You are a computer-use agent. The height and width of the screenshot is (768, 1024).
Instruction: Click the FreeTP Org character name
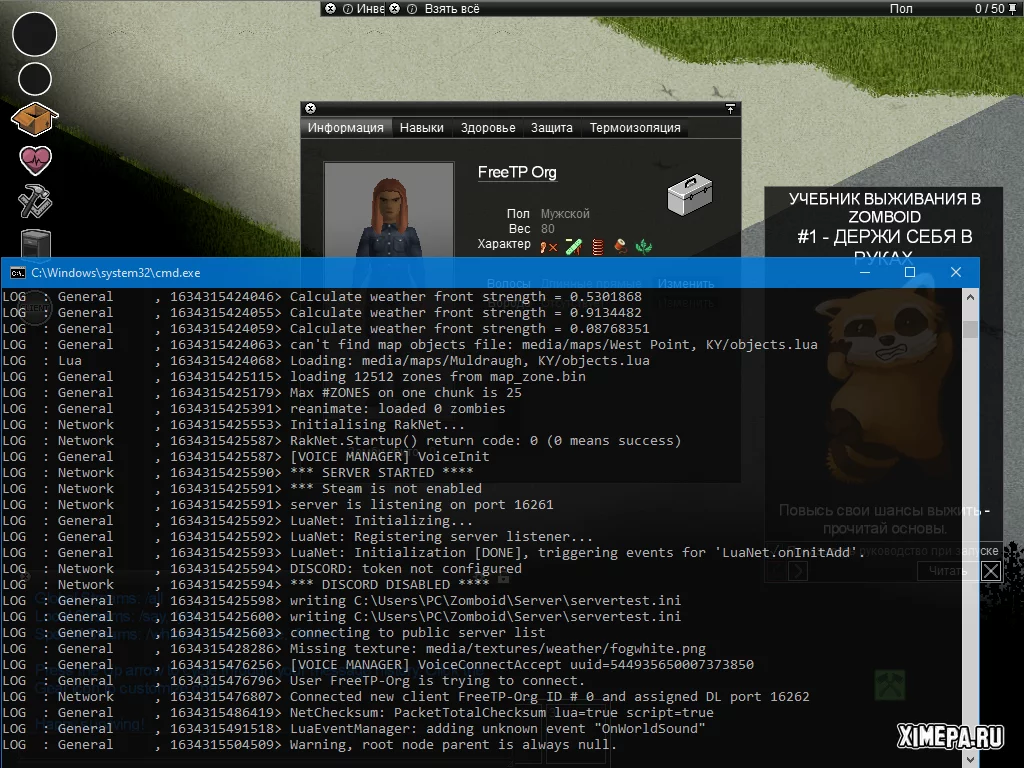click(x=517, y=173)
